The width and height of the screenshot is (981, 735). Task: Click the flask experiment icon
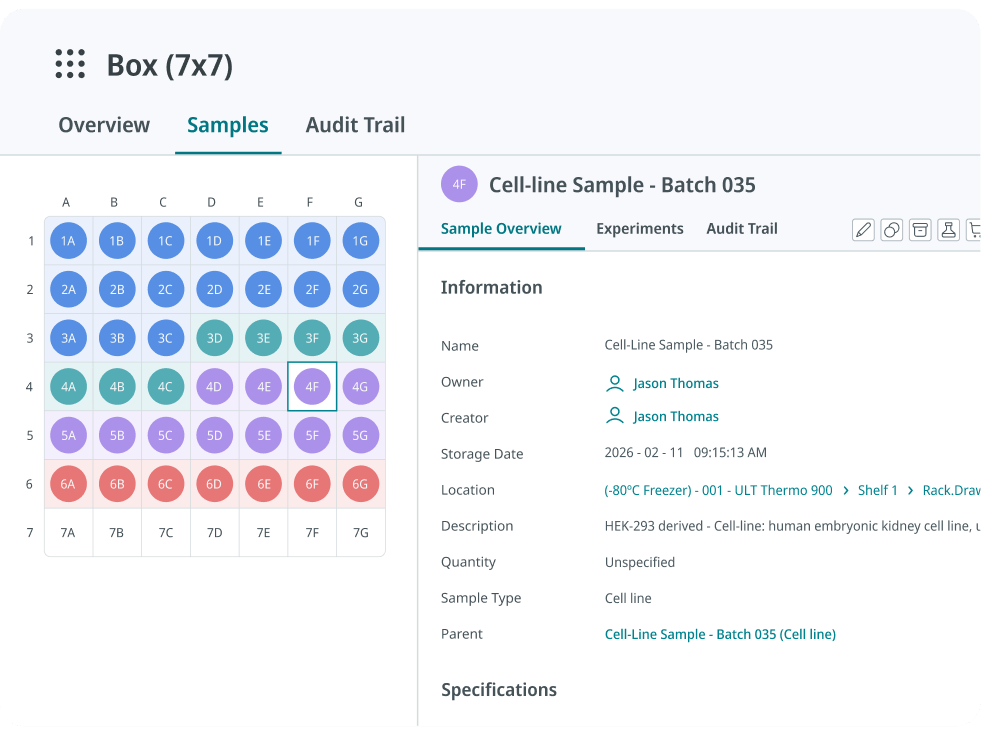(x=948, y=230)
